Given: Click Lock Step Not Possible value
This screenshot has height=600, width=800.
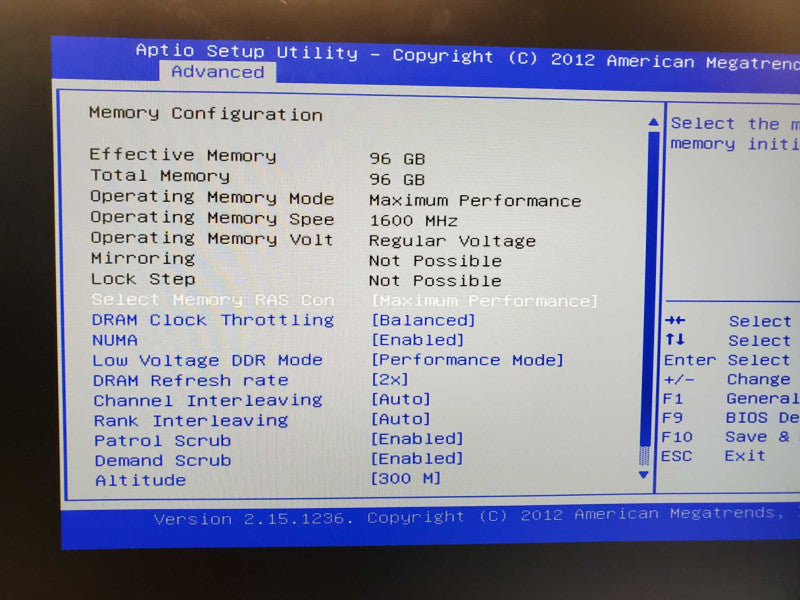Looking at the screenshot, I should [x=435, y=281].
